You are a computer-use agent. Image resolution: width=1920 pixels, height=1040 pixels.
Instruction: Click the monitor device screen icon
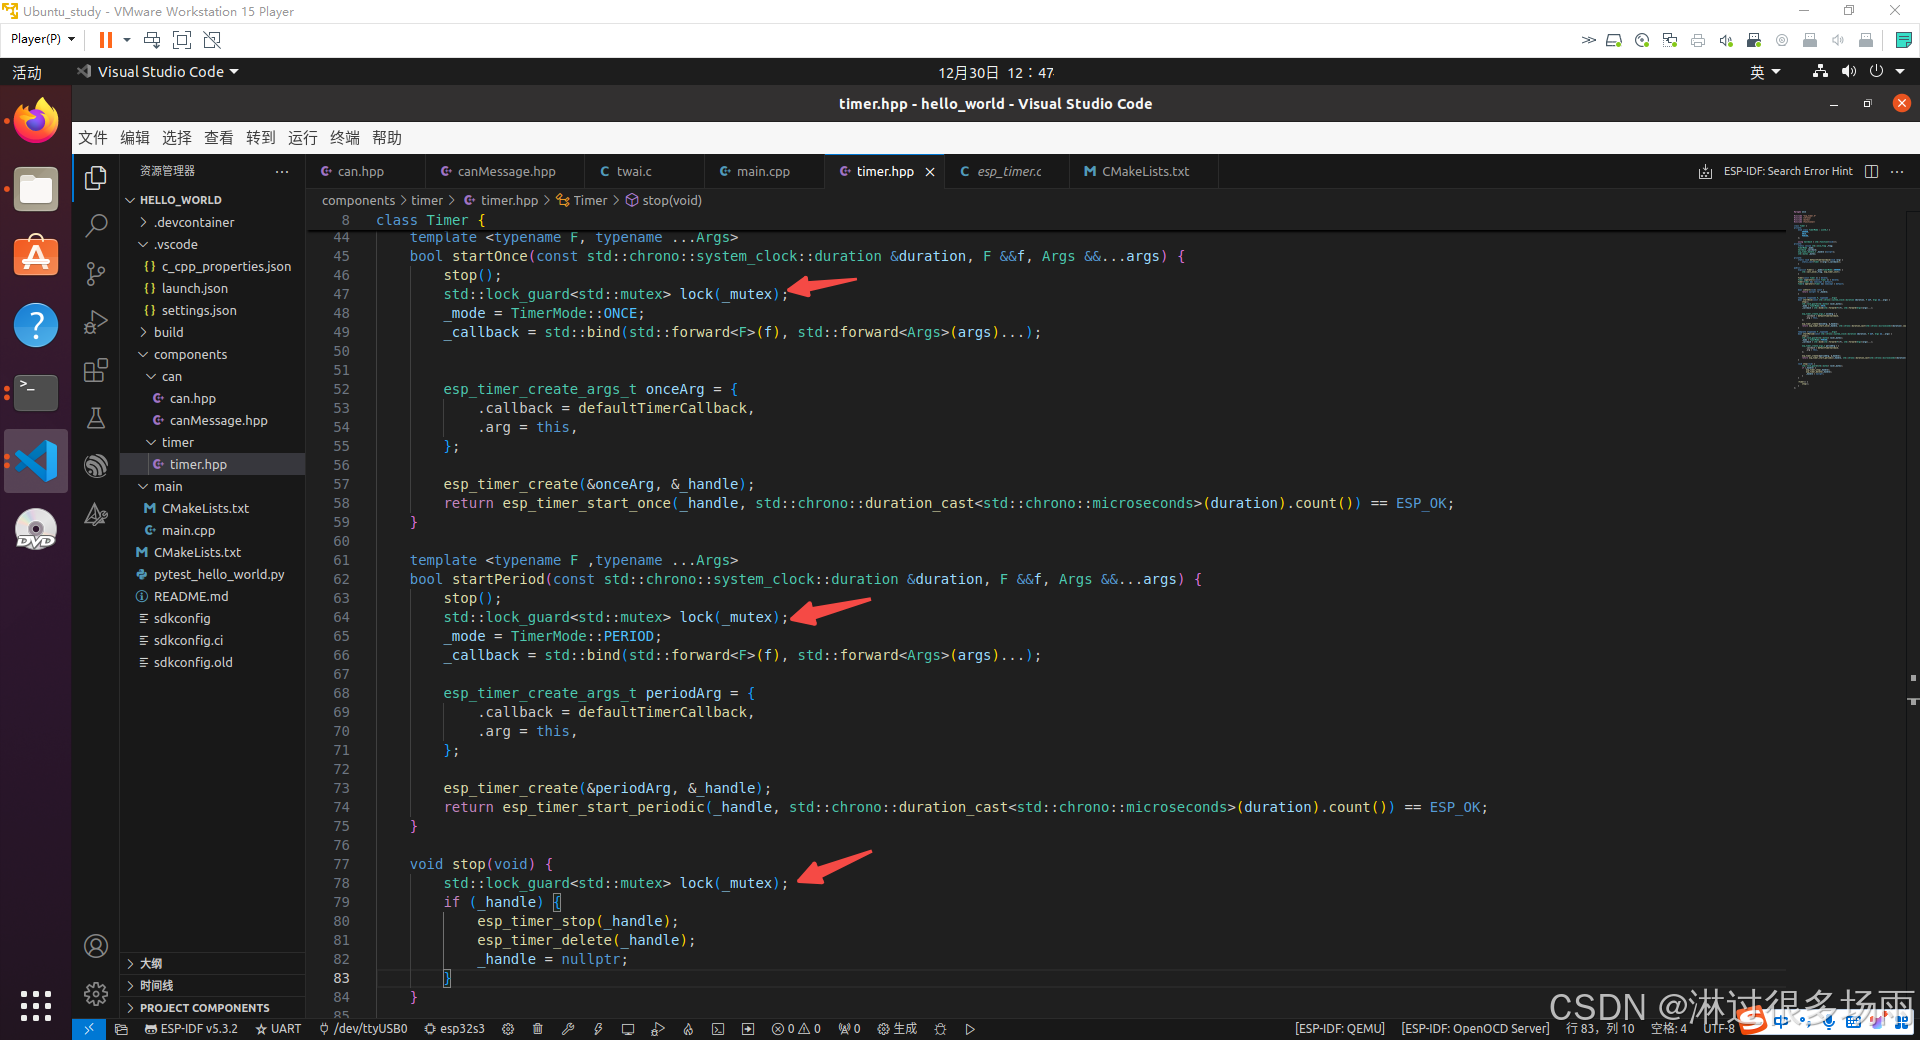[x=628, y=1029]
